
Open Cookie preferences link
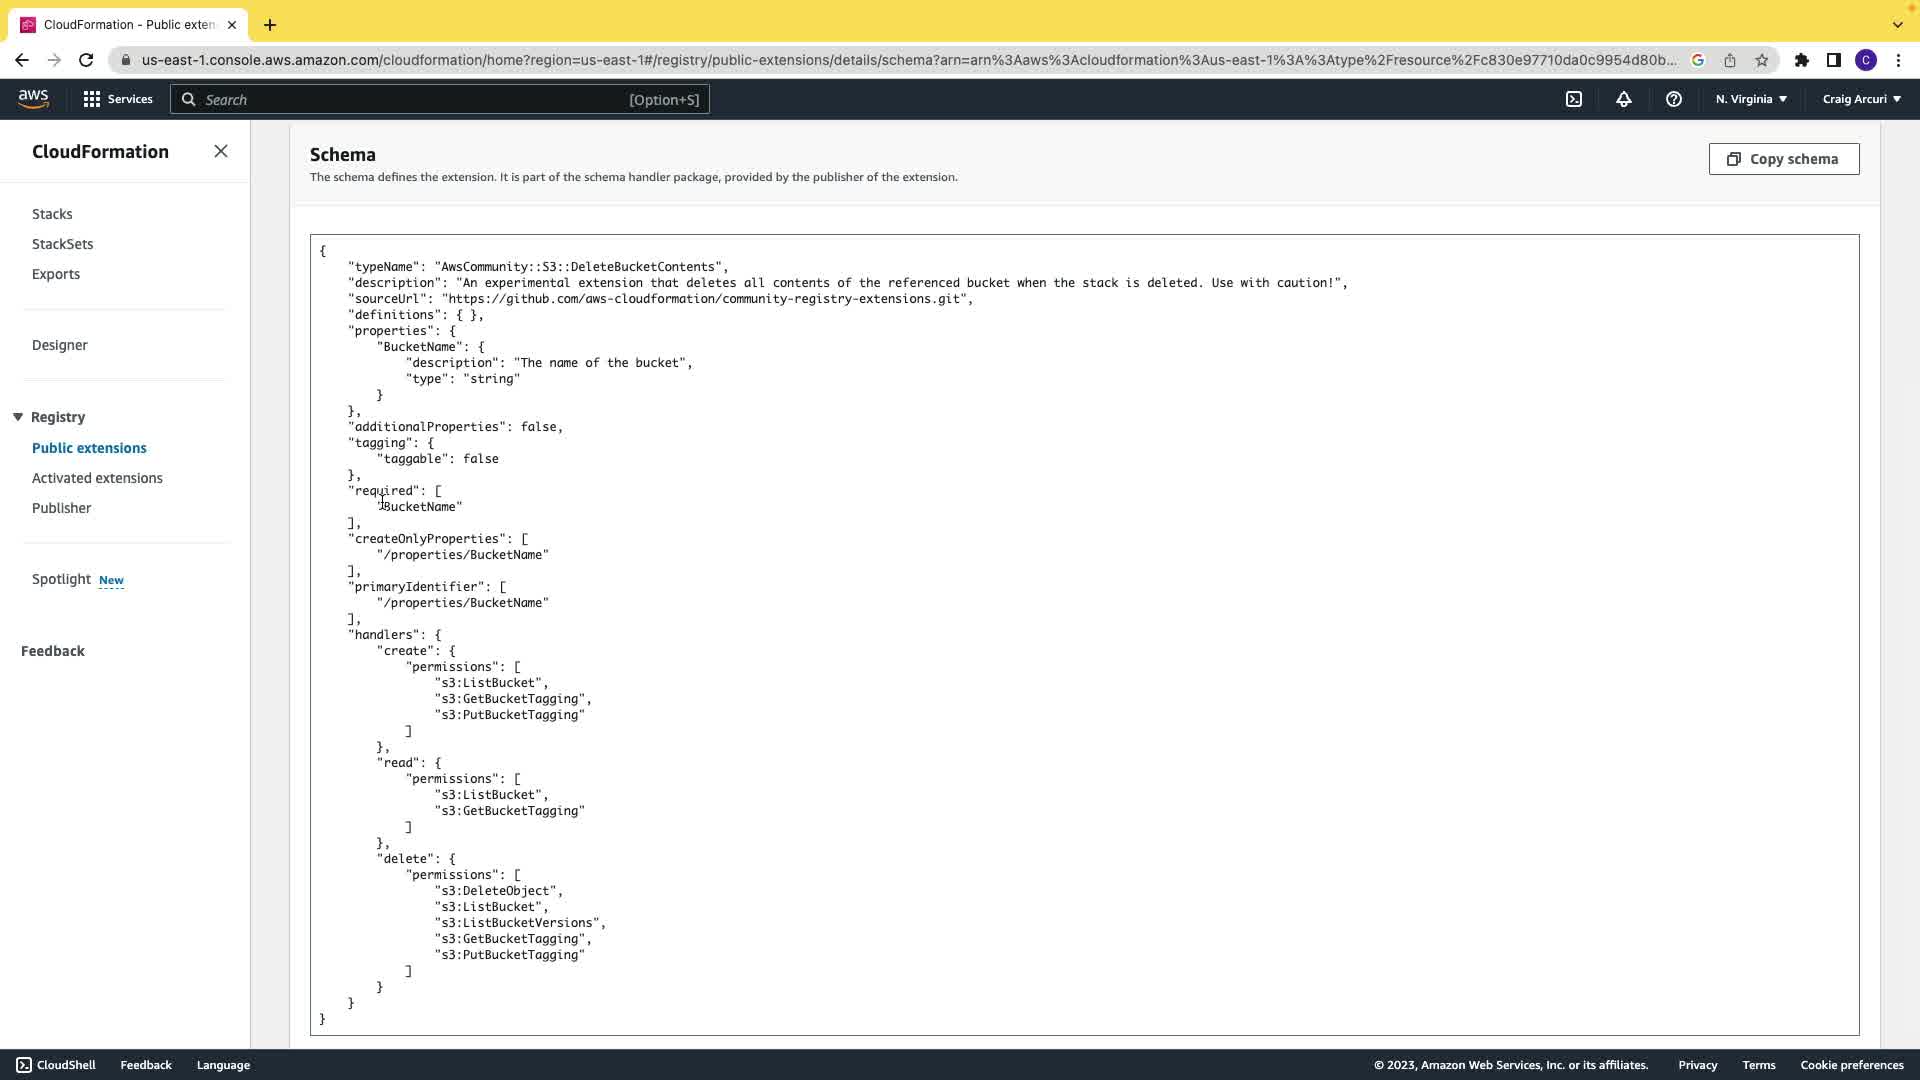1851,1065
